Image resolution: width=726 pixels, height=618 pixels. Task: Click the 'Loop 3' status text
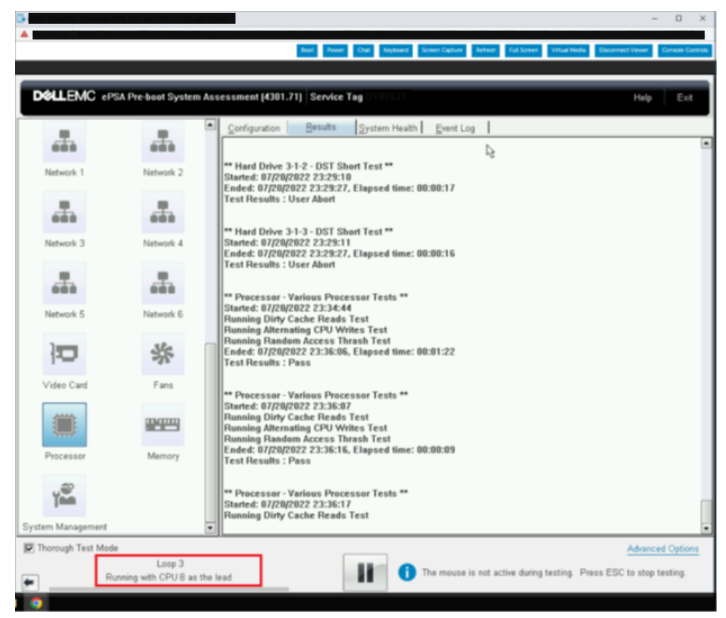click(x=170, y=563)
